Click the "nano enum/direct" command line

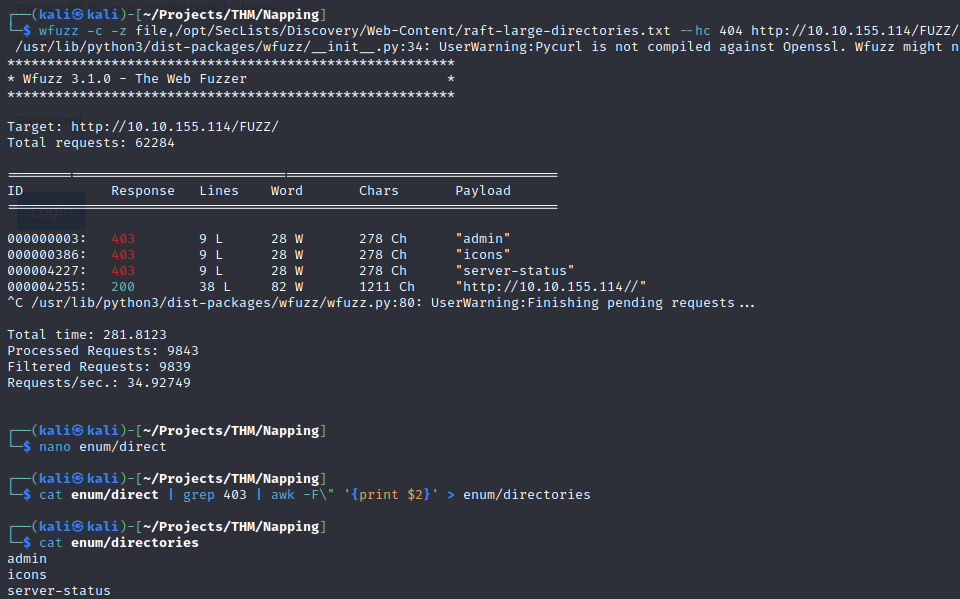pos(103,447)
